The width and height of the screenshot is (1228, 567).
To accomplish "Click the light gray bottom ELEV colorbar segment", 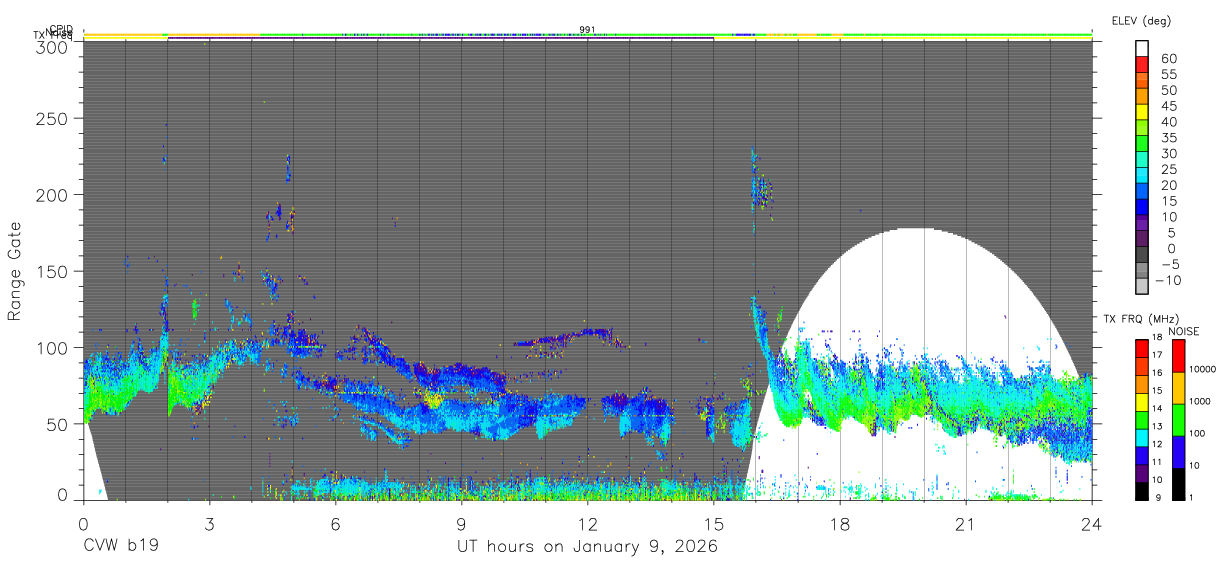I will point(1142,286).
